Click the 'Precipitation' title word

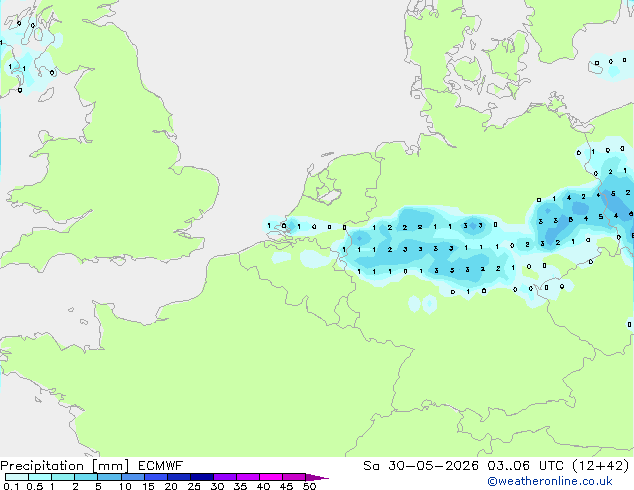pyautogui.click(x=42, y=466)
